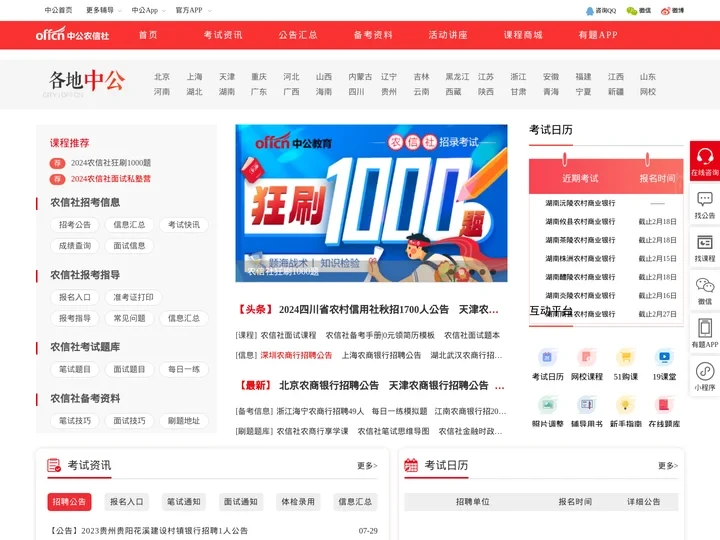This screenshot has width=720, height=540.
Task: Open the 51购课 shopping cart icon
Action: click(625, 357)
